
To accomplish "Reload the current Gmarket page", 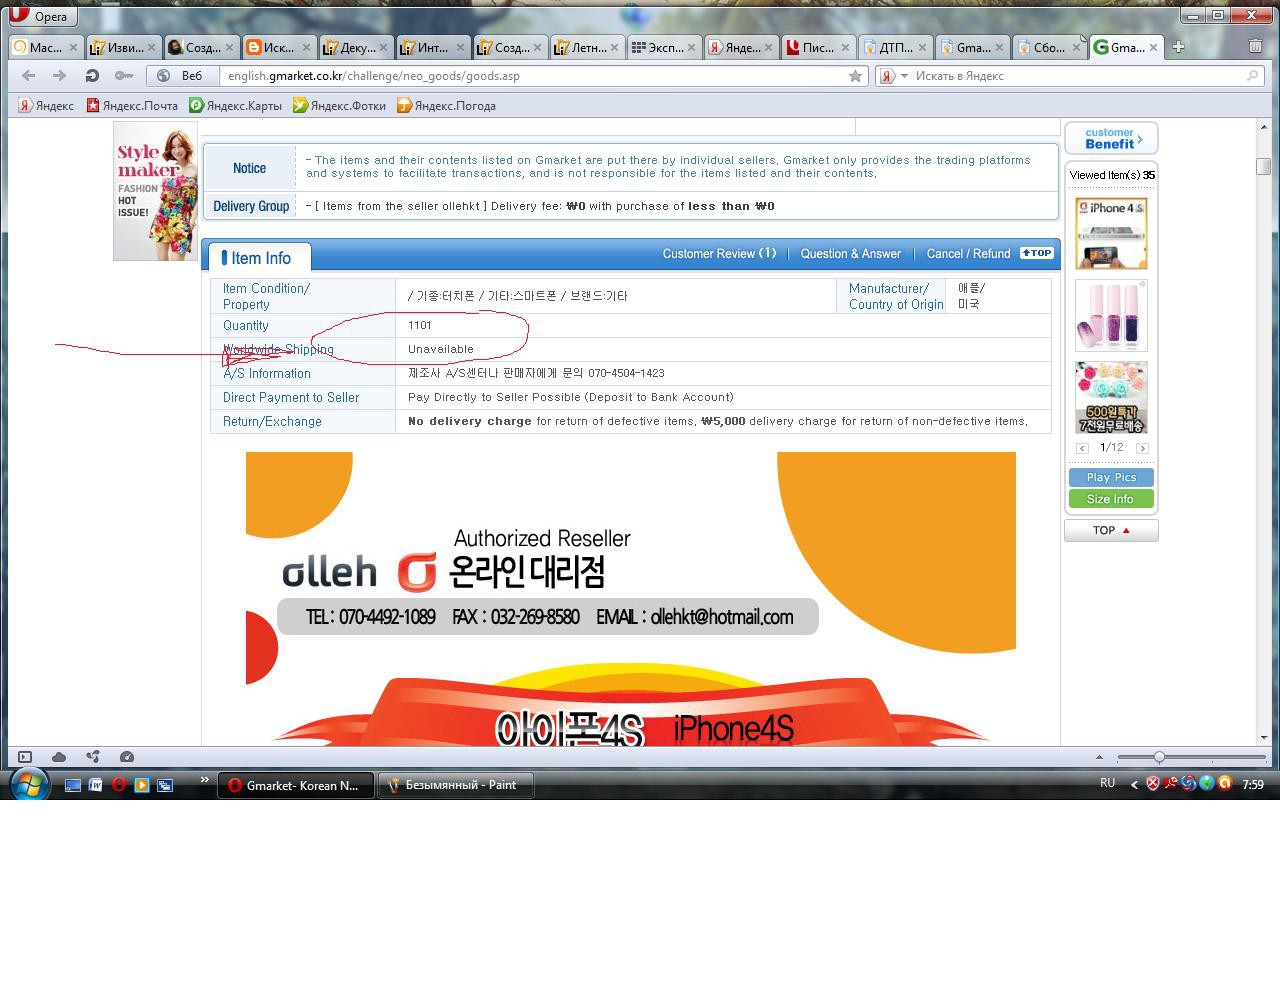I will [92, 75].
